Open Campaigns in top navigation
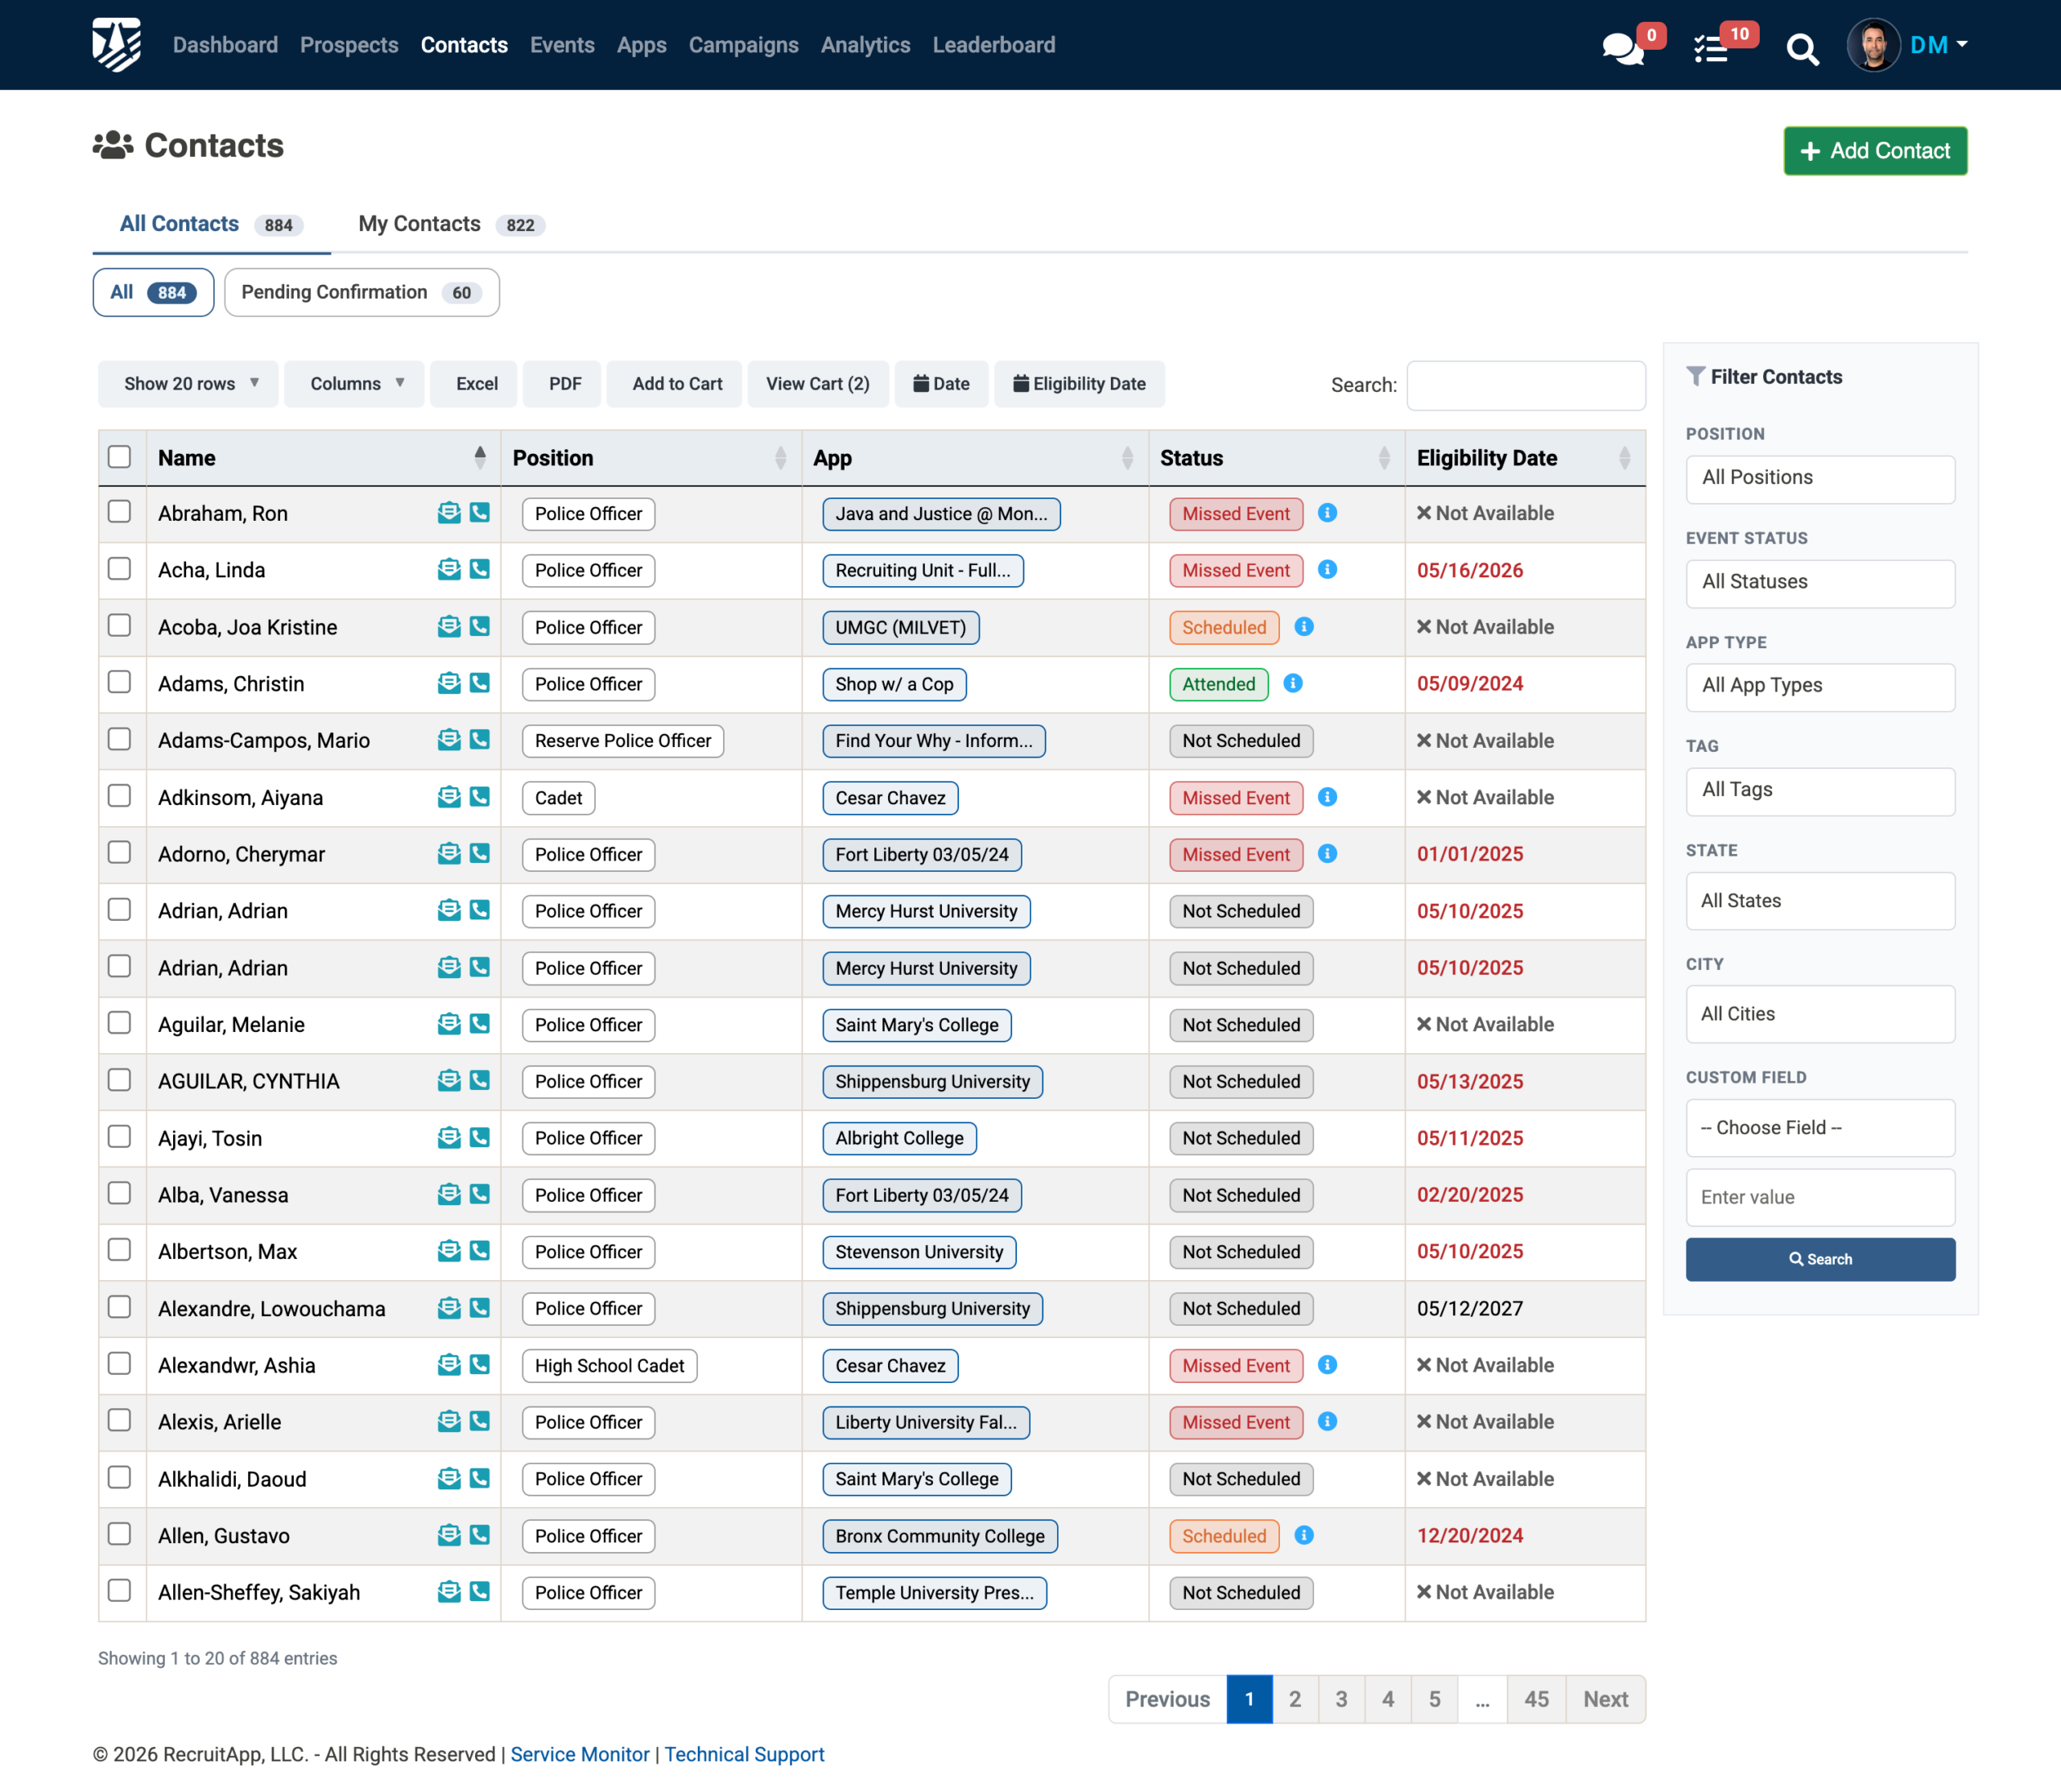 743,45
